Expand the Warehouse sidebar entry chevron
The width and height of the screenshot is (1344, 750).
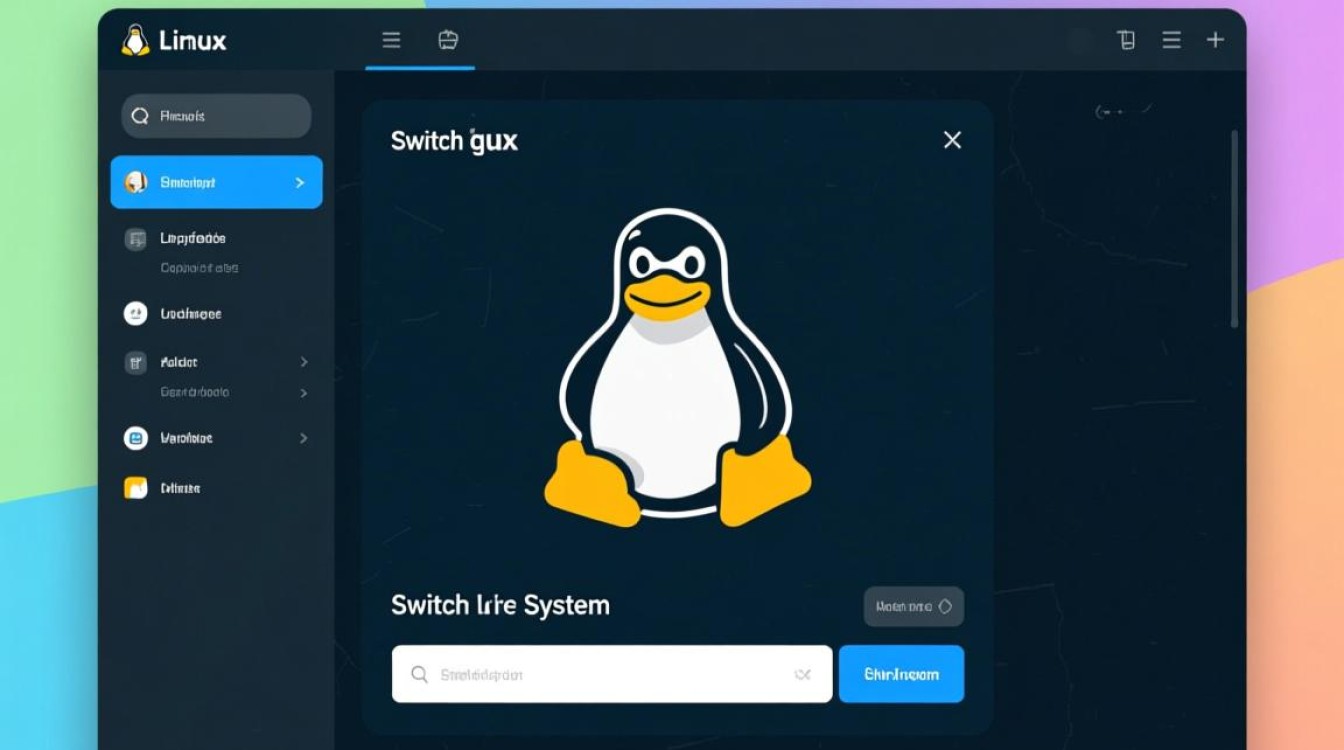(x=304, y=438)
